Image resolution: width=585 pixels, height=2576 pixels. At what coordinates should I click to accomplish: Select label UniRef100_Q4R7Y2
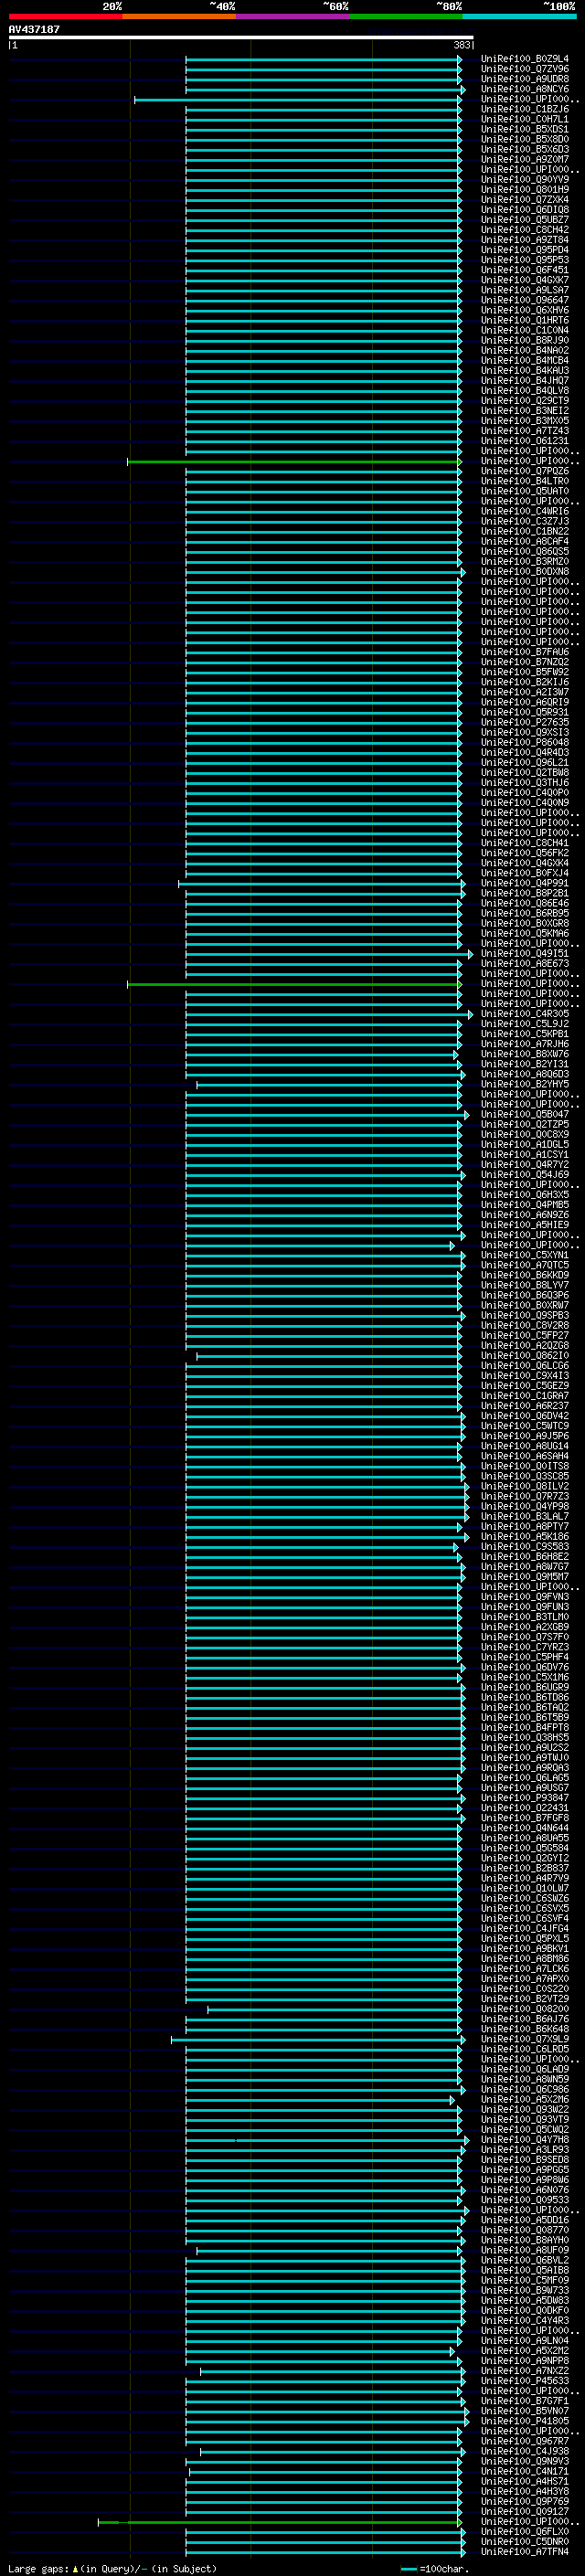click(524, 1164)
